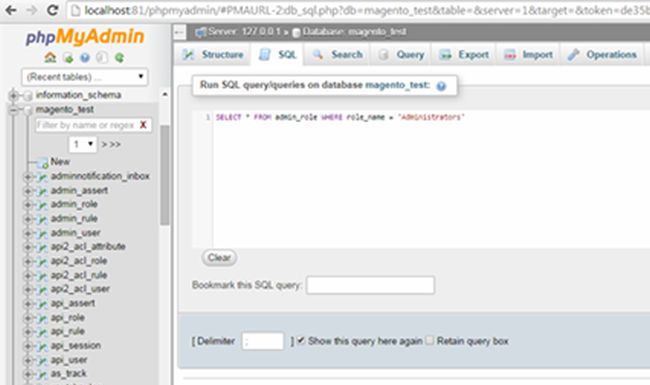Open the api2_acl_role table in tree
Image resolution: width=650 pixels, height=385 pixels.
pos(79,261)
